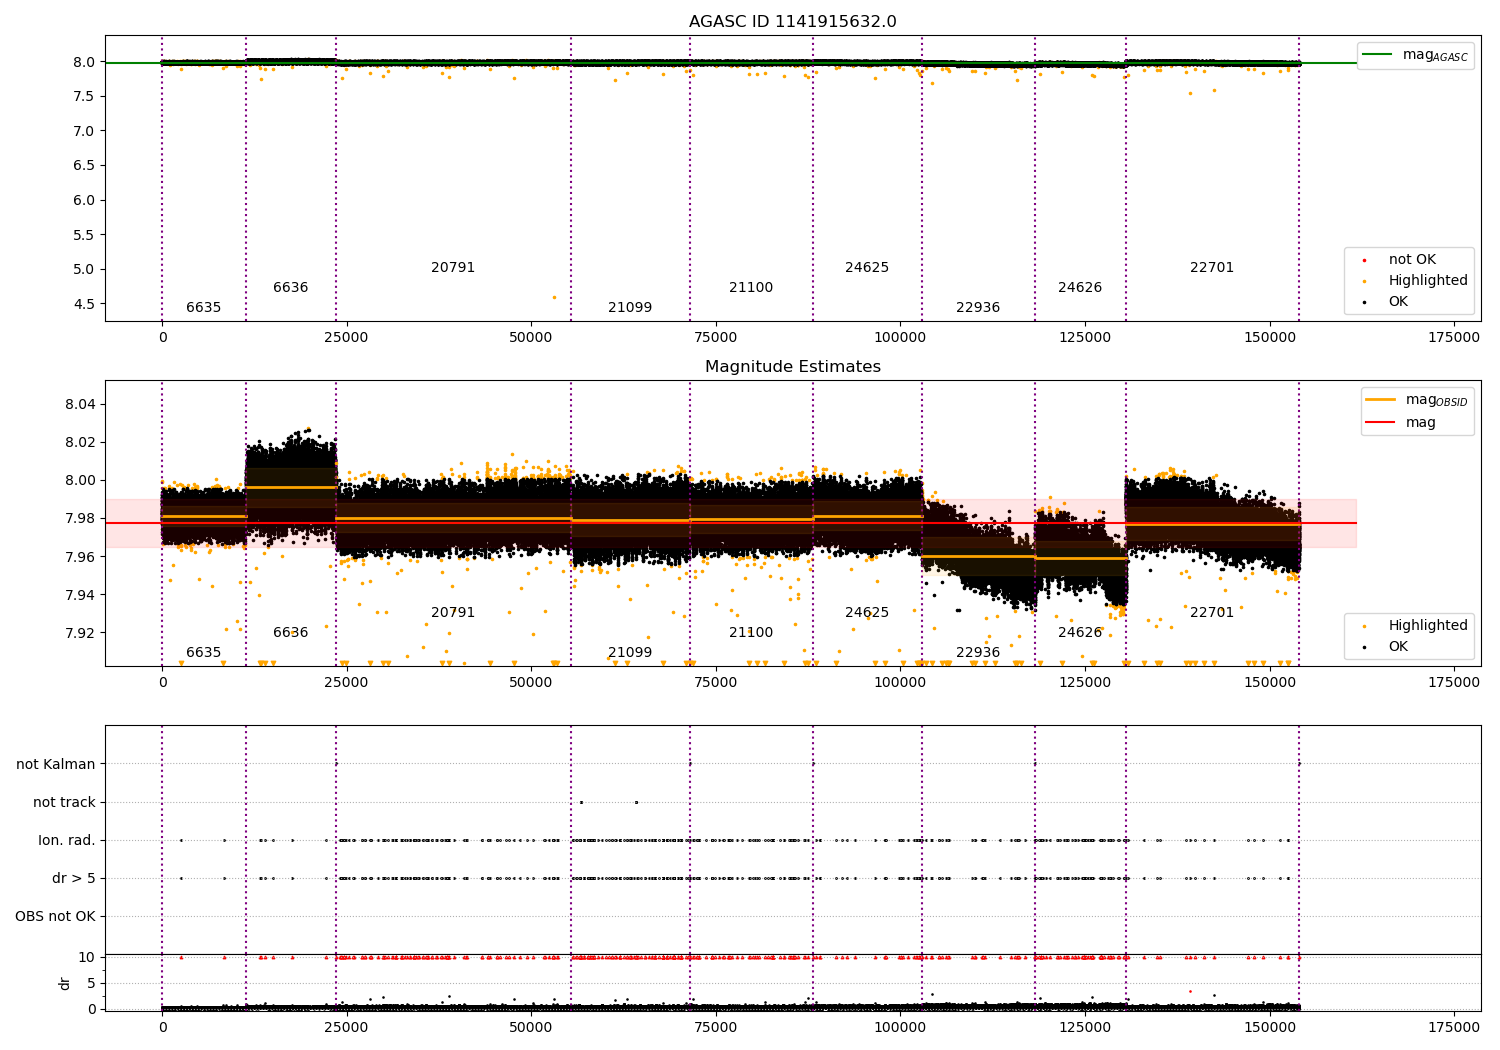Click the red 'mag' legend entry
The width and height of the screenshot is (1500, 1050).
pyautogui.click(x=1400, y=423)
